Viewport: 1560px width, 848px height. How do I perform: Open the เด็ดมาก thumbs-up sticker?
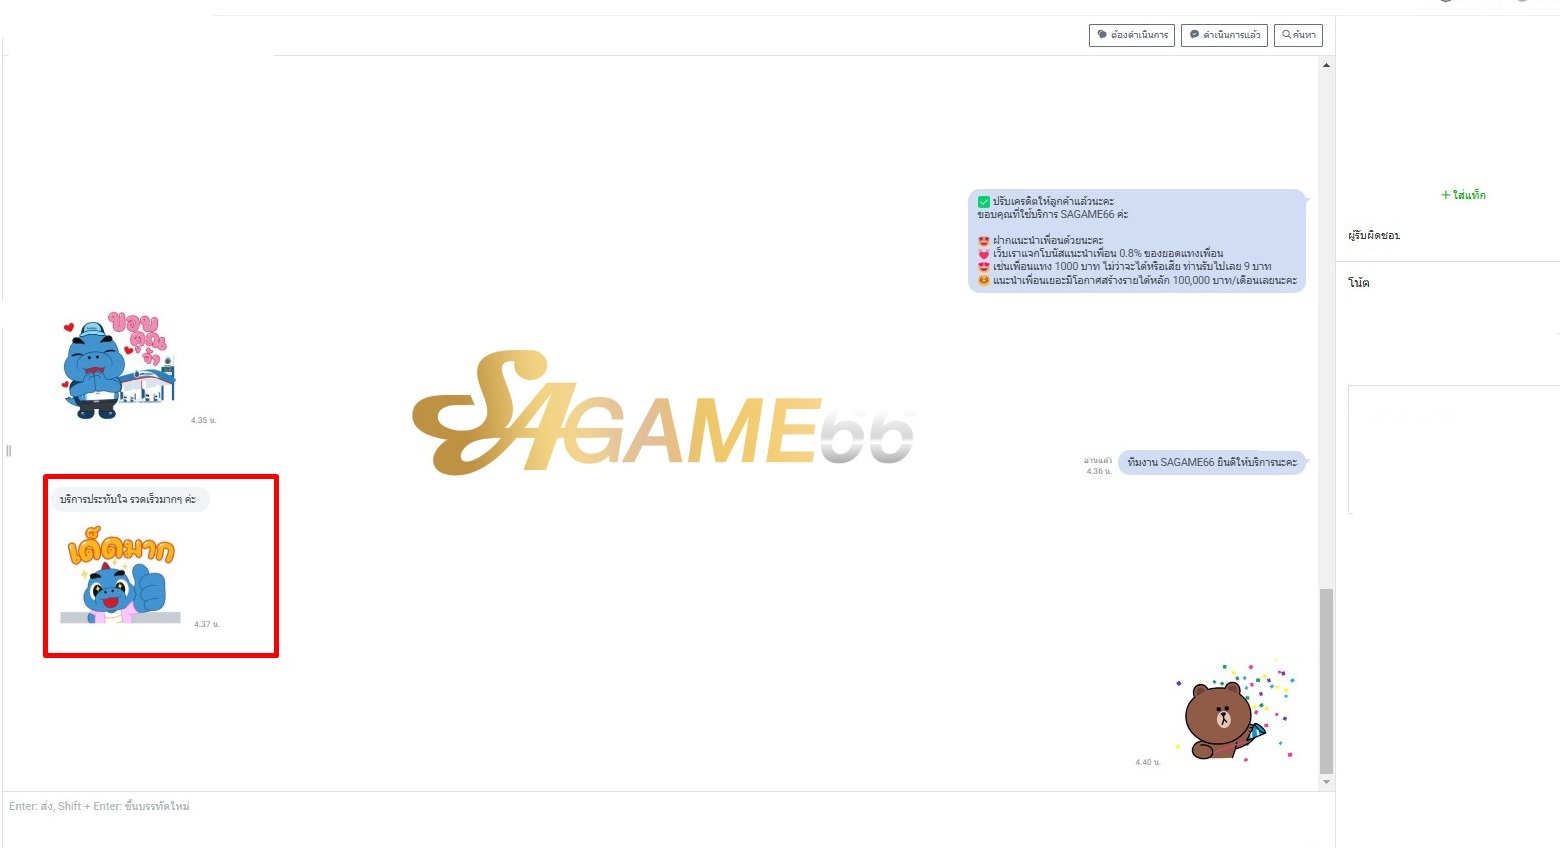(x=122, y=580)
